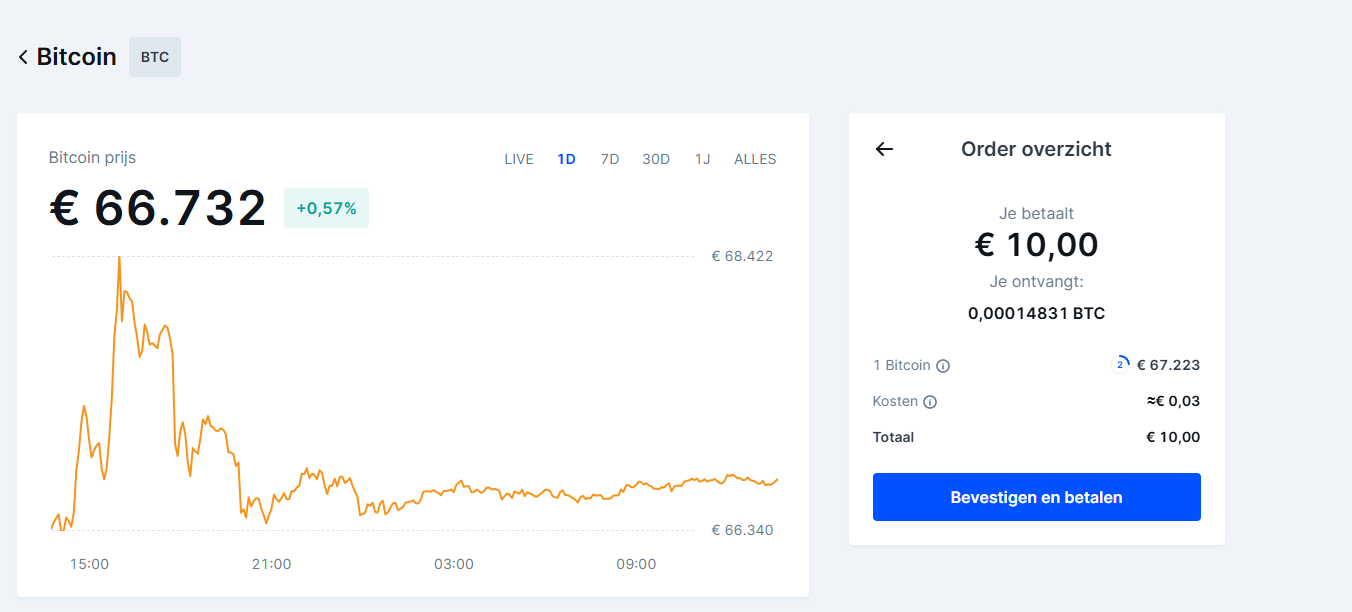Click the Order overzicht heading

(x=1036, y=149)
